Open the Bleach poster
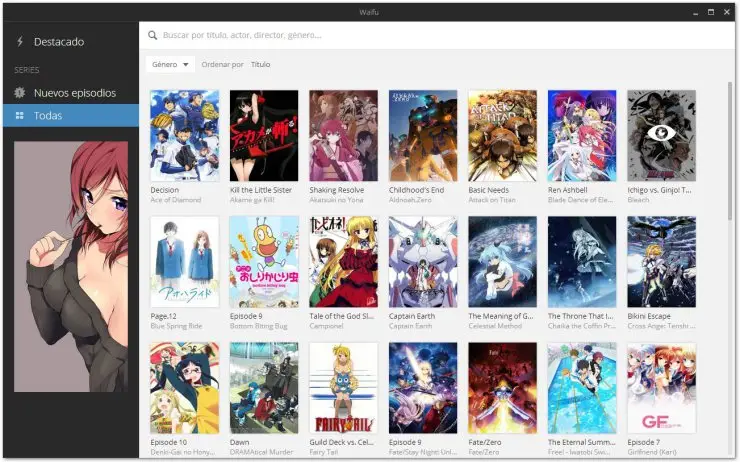Screen dimensions: 740x462 click(x=662, y=135)
